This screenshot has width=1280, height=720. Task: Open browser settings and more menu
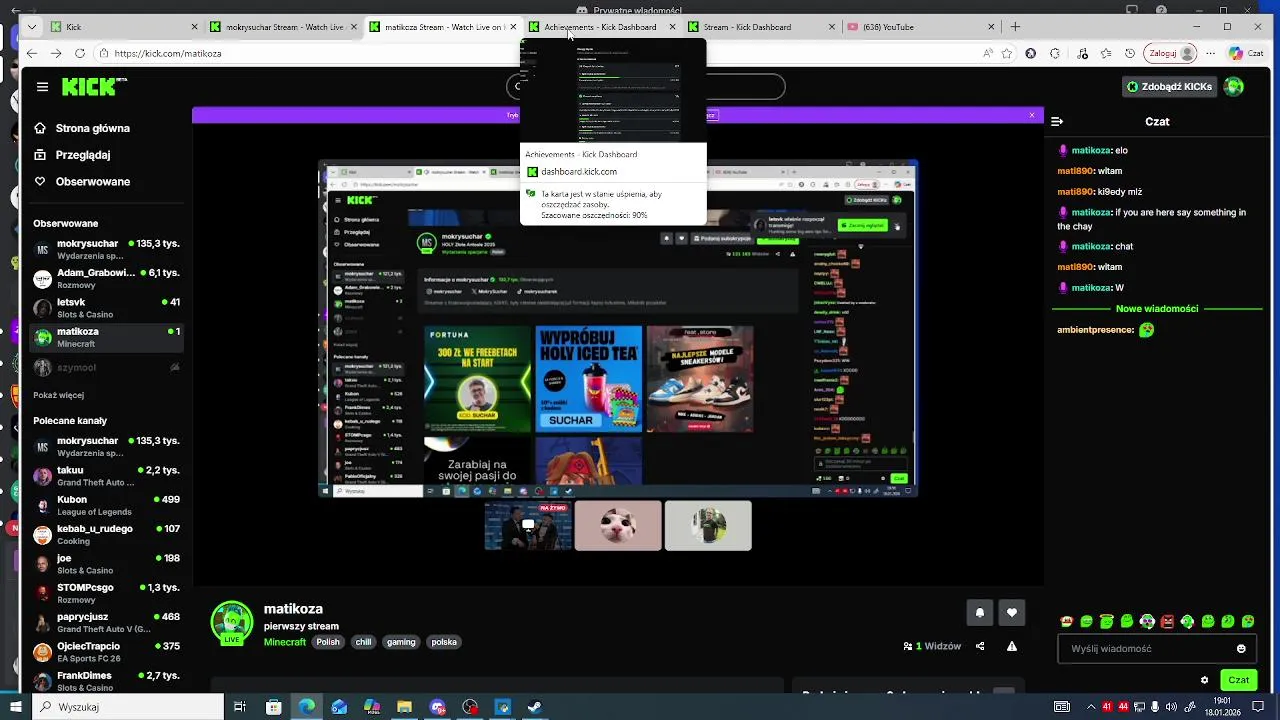point(1211,53)
